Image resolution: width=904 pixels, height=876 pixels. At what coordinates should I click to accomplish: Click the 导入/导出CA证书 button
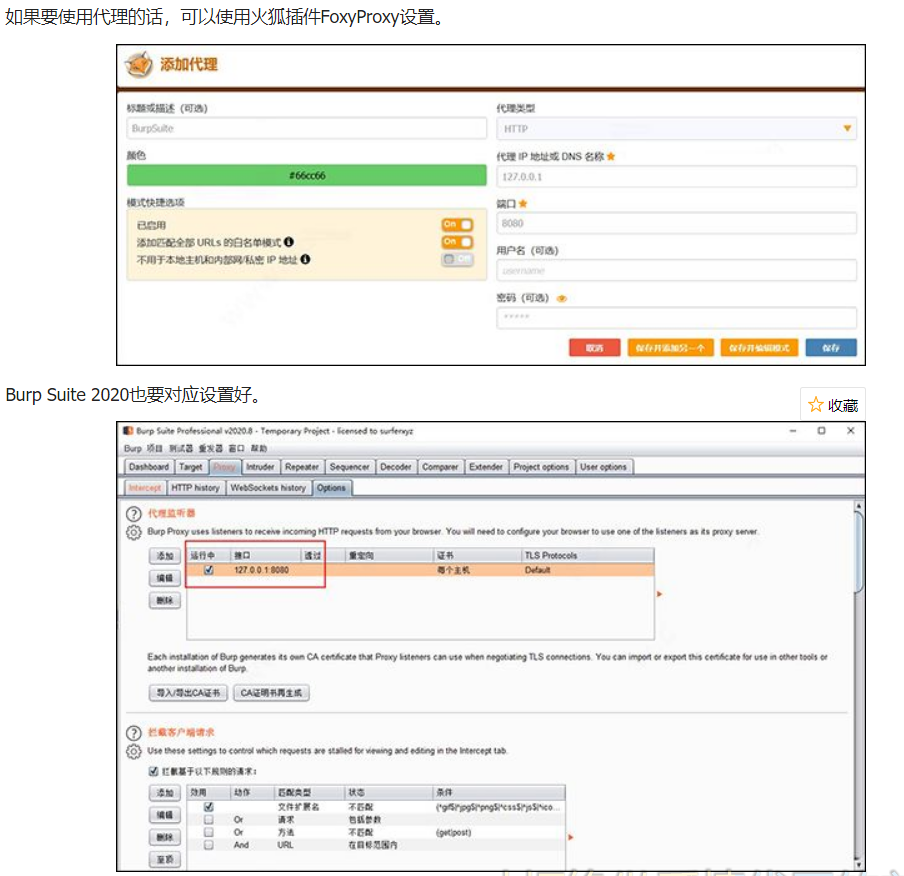point(189,692)
